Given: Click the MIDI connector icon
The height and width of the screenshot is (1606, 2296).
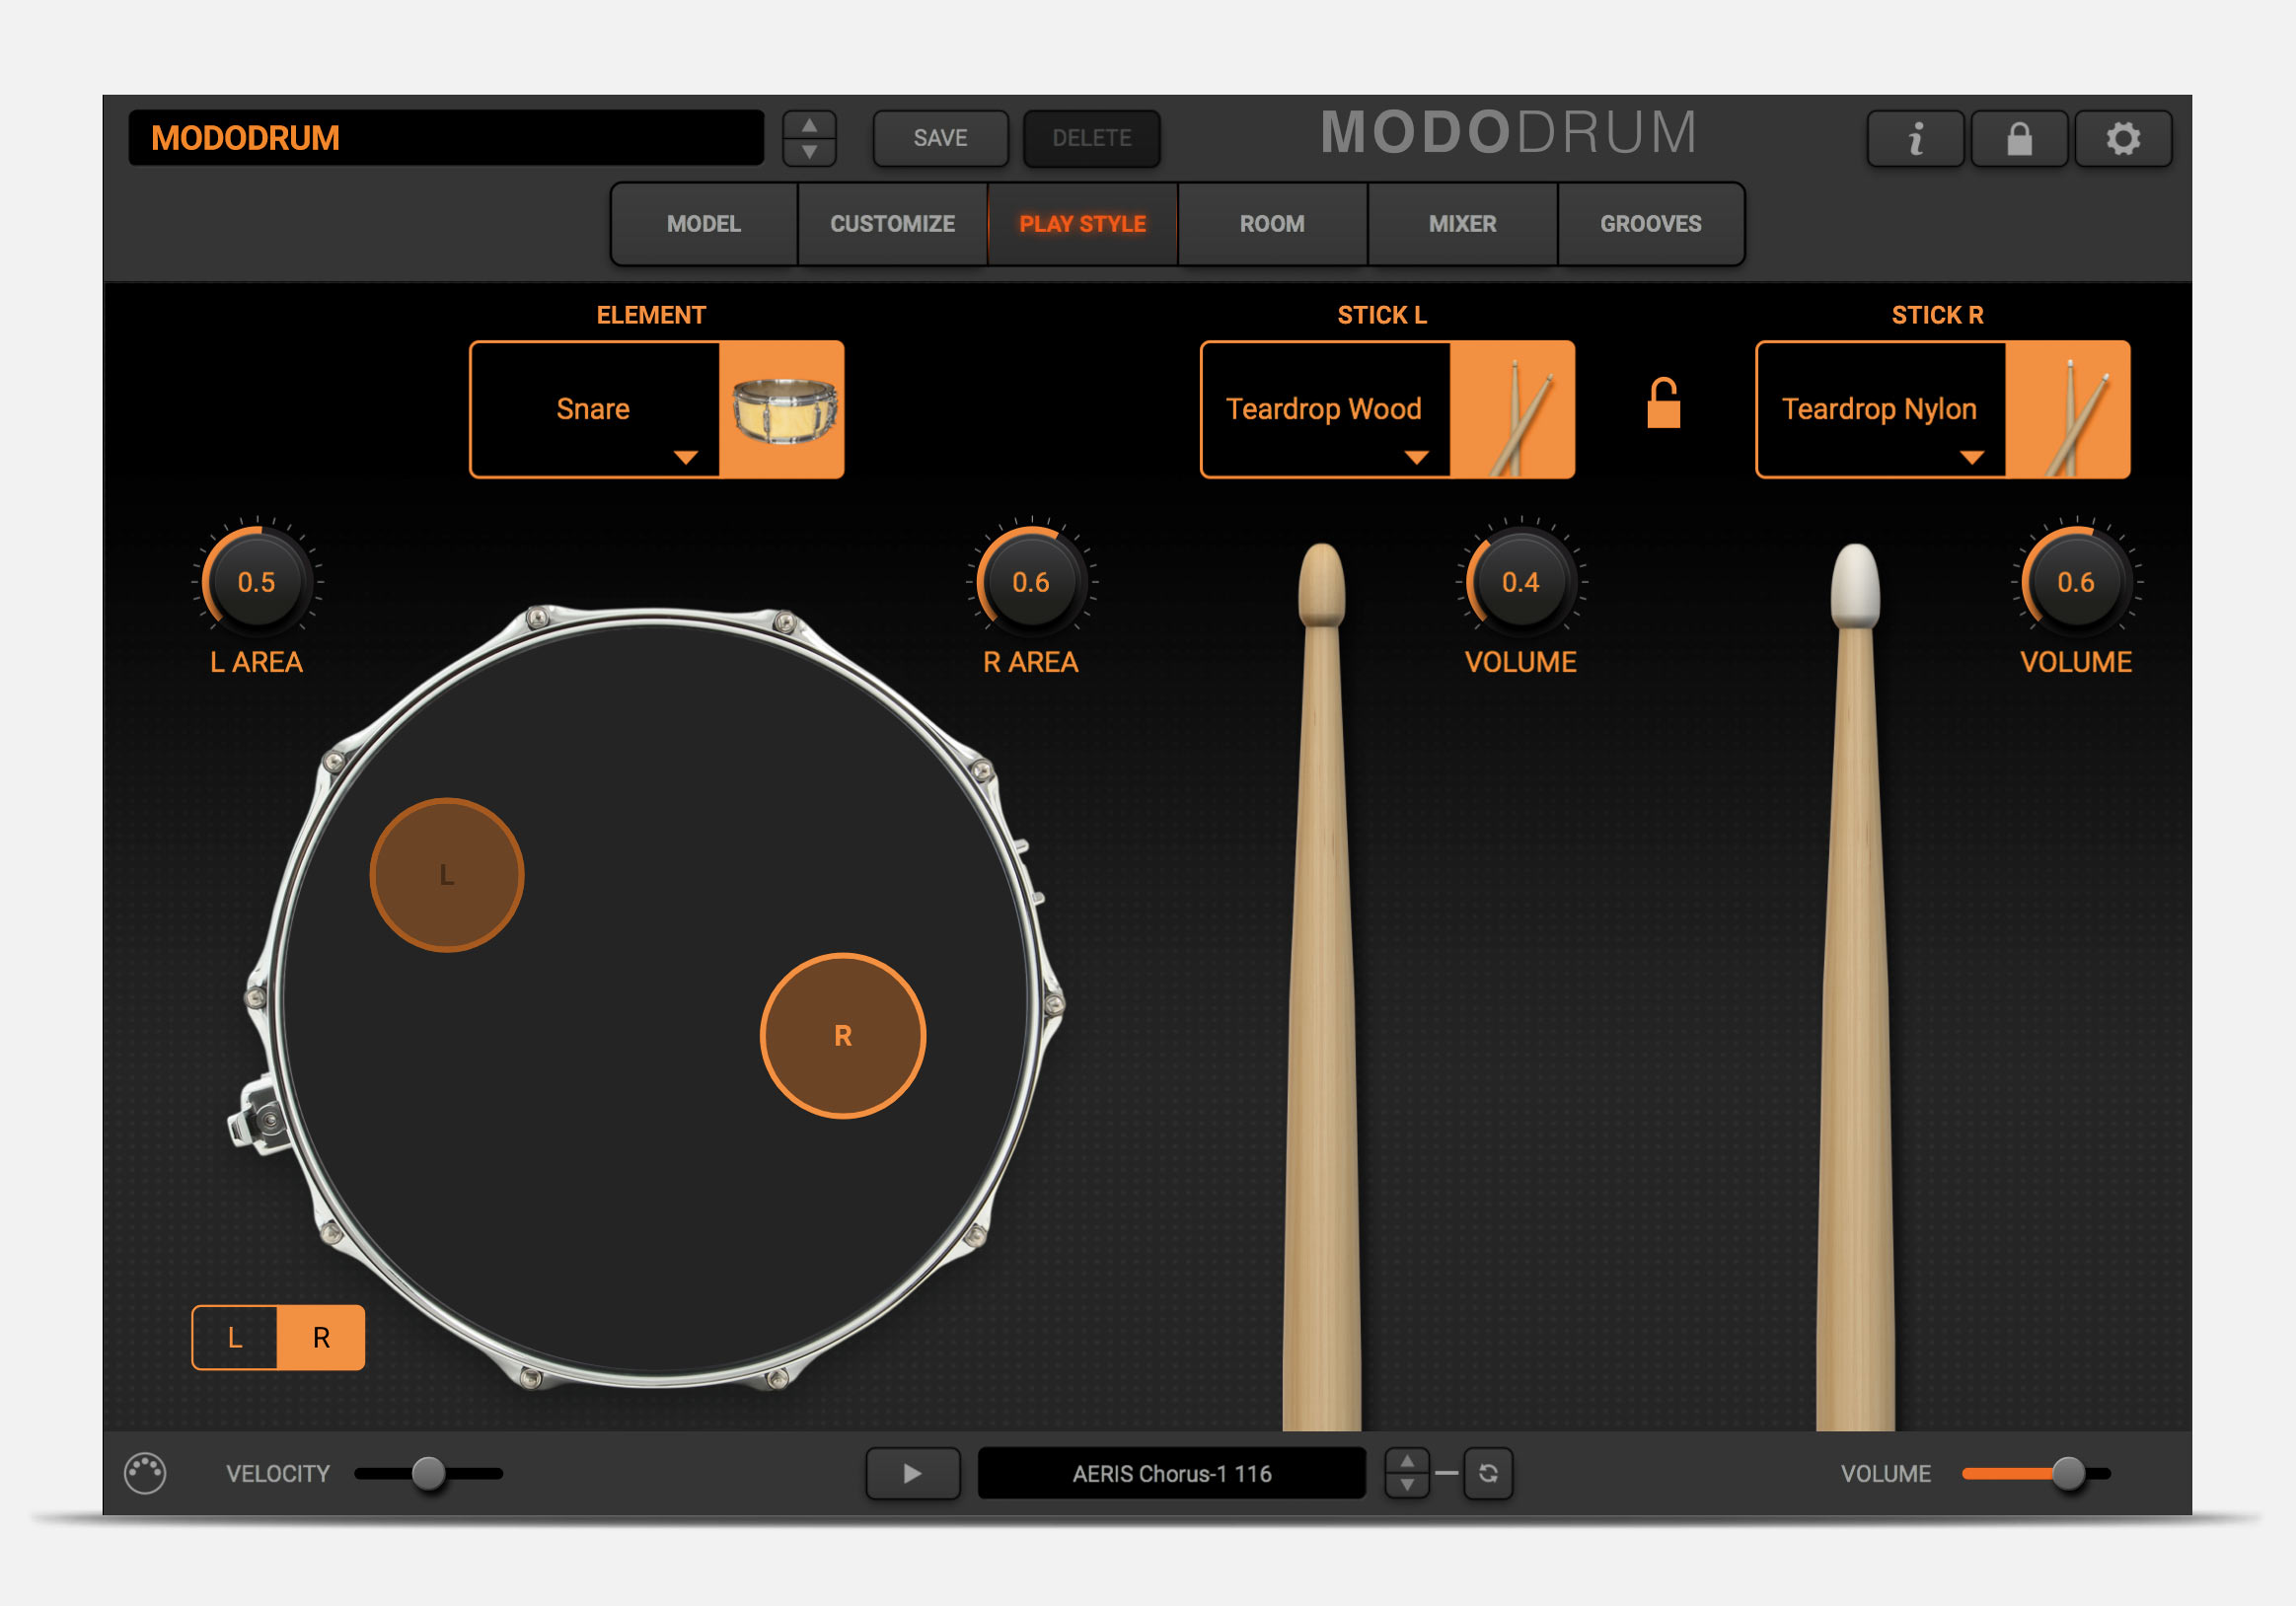Looking at the screenshot, I should [x=145, y=1473].
